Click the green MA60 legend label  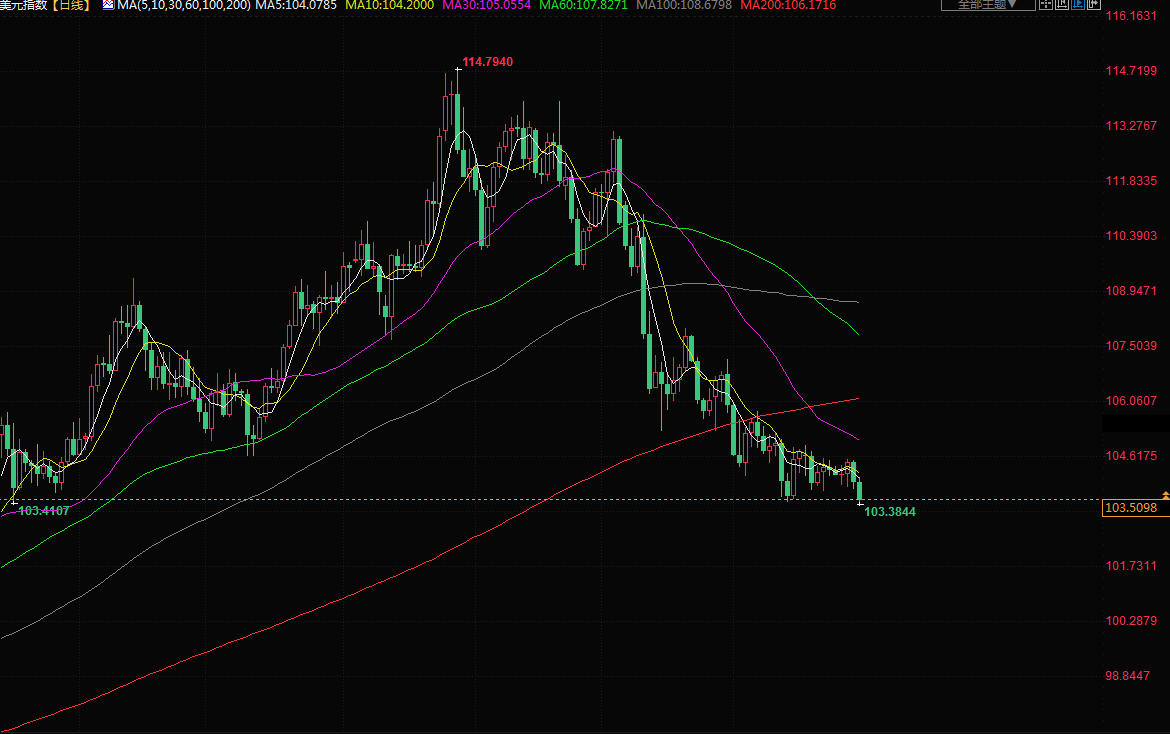[583, 5]
